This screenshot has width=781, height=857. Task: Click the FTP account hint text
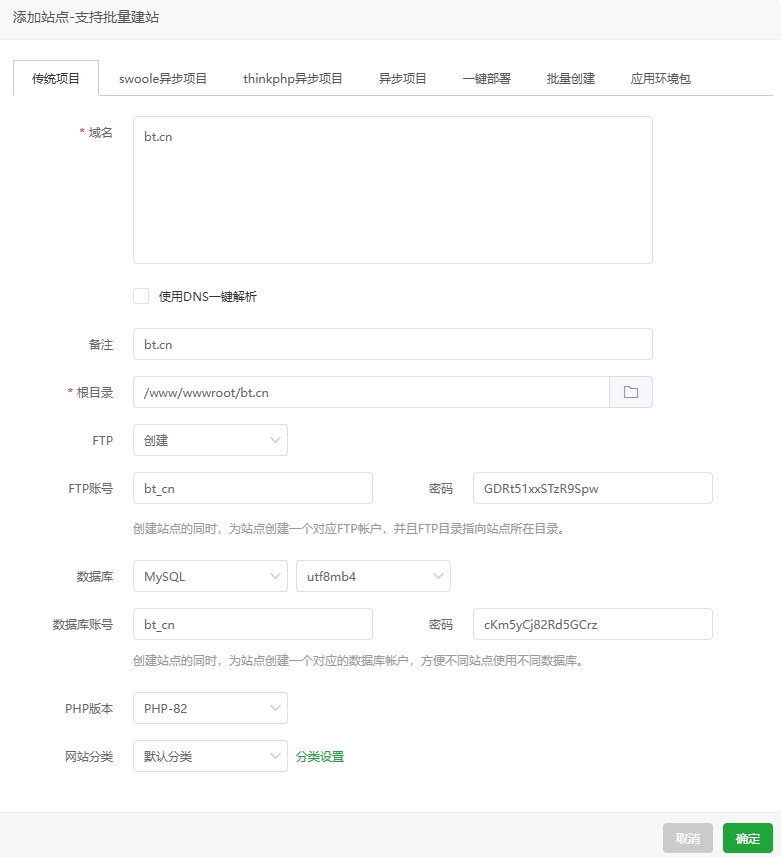click(x=349, y=529)
